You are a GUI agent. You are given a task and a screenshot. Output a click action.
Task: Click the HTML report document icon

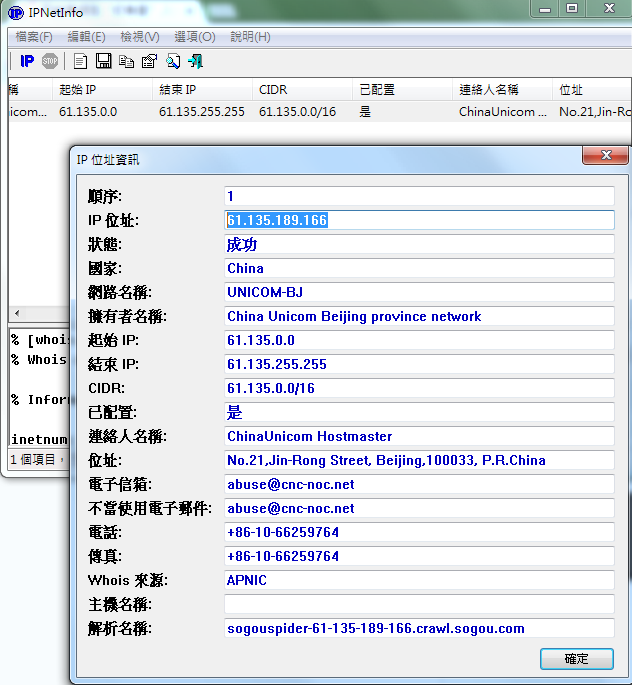(x=80, y=61)
